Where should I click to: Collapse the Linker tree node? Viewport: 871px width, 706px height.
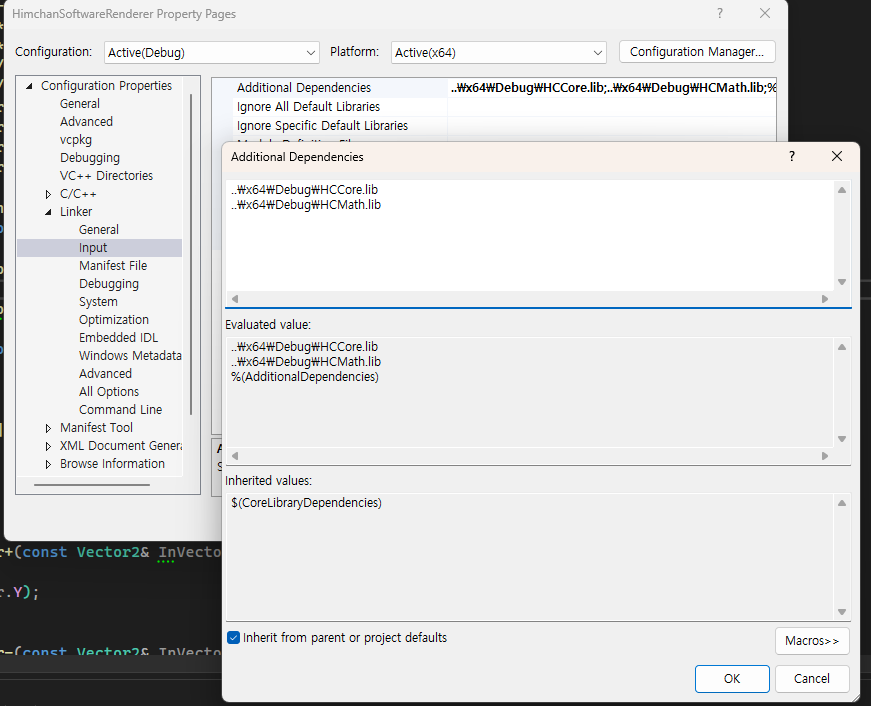point(48,212)
